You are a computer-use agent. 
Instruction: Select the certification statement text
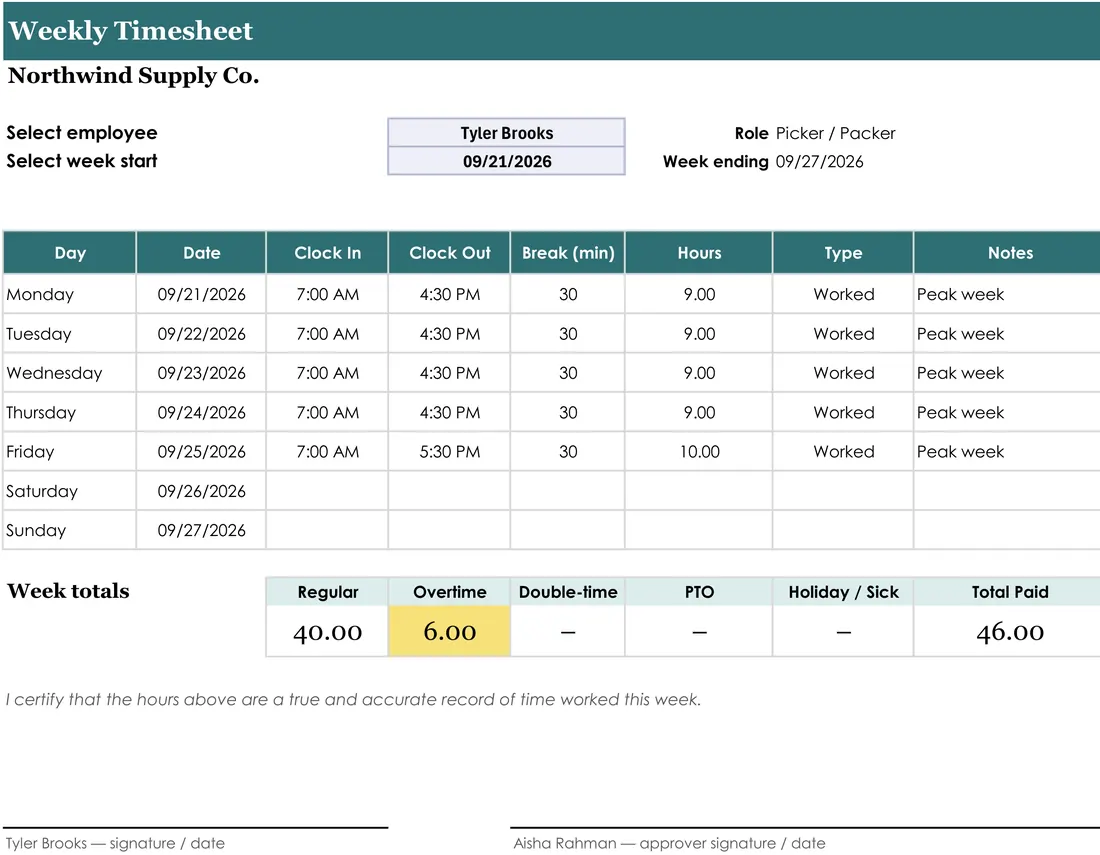[x=353, y=699]
